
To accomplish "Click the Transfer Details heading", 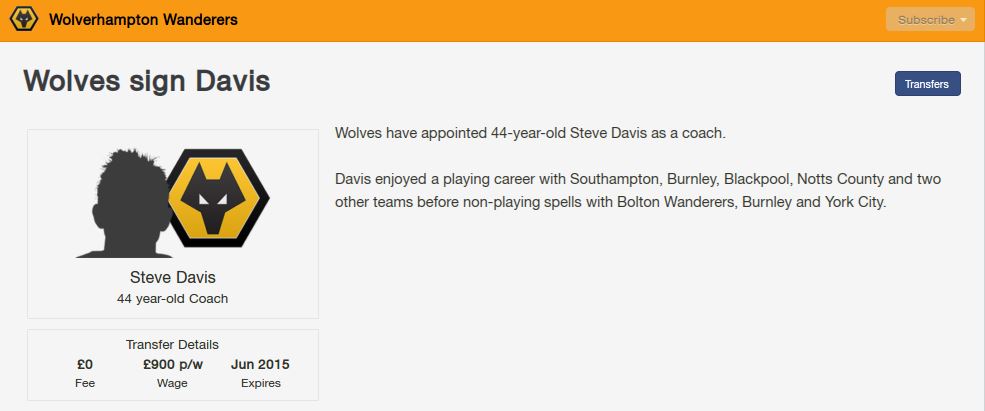I will pos(172,344).
